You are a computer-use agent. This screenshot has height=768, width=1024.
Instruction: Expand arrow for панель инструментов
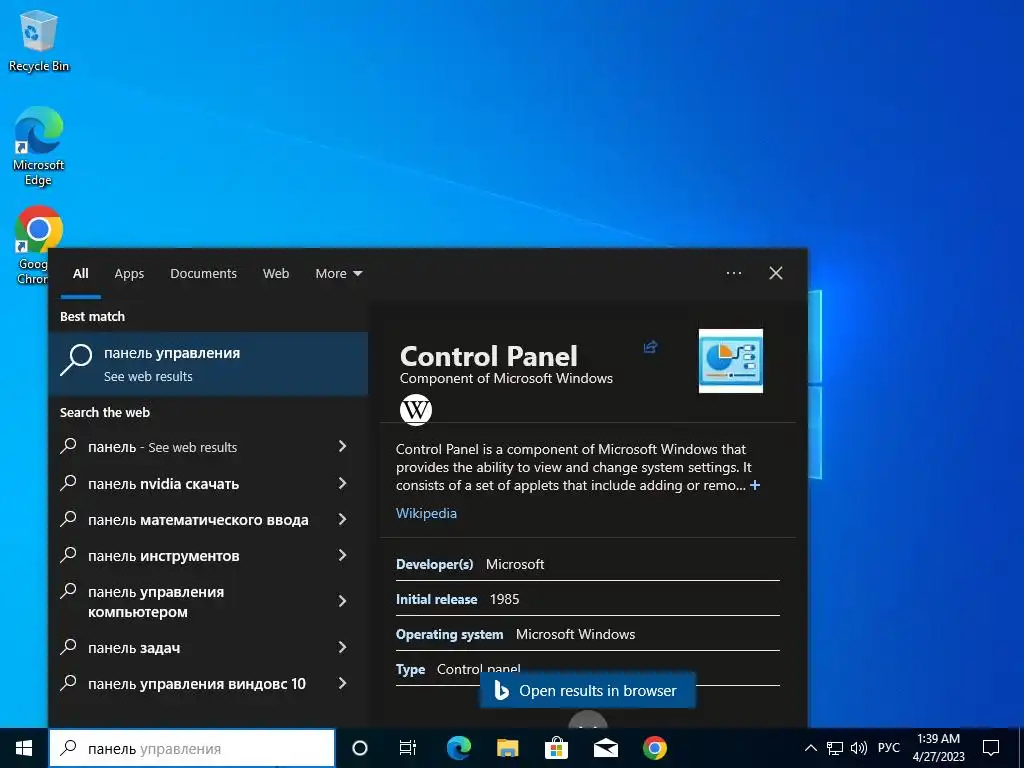click(342, 555)
